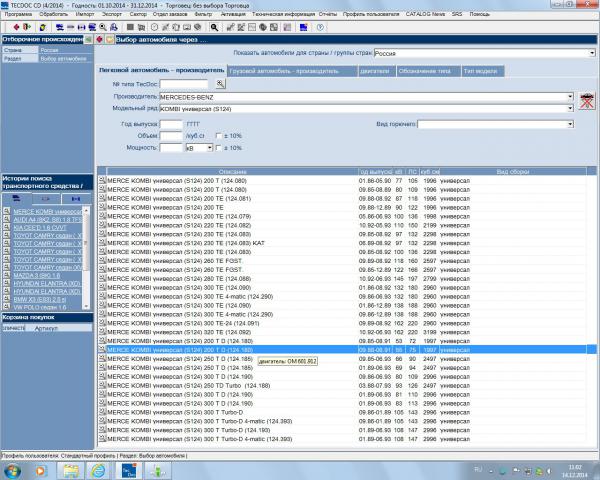The image size is (600, 480).
Task: Open the file explorer folder on the taskbar
Action: [71, 470]
